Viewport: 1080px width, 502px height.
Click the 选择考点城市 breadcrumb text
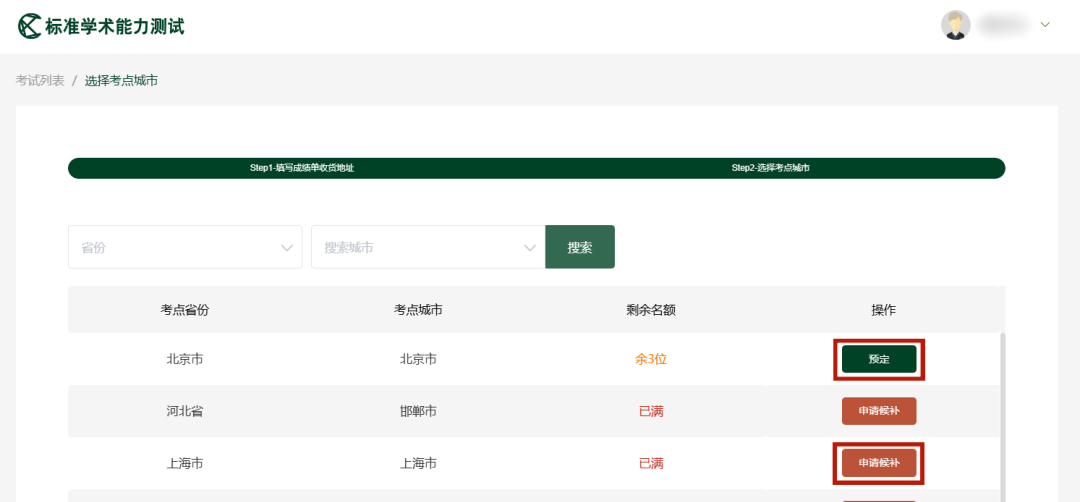[x=121, y=81]
